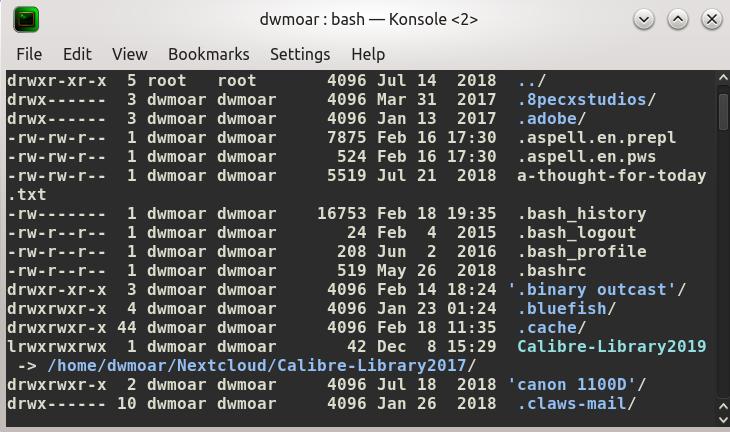Image resolution: width=730 pixels, height=432 pixels.
Task: Open the File menu
Action: [x=29, y=54]
